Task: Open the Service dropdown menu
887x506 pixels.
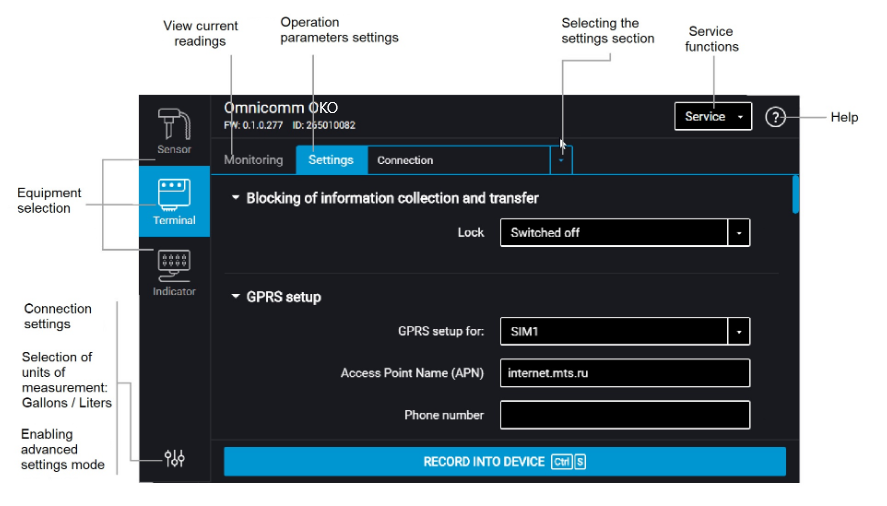Action: coord(713,117)
